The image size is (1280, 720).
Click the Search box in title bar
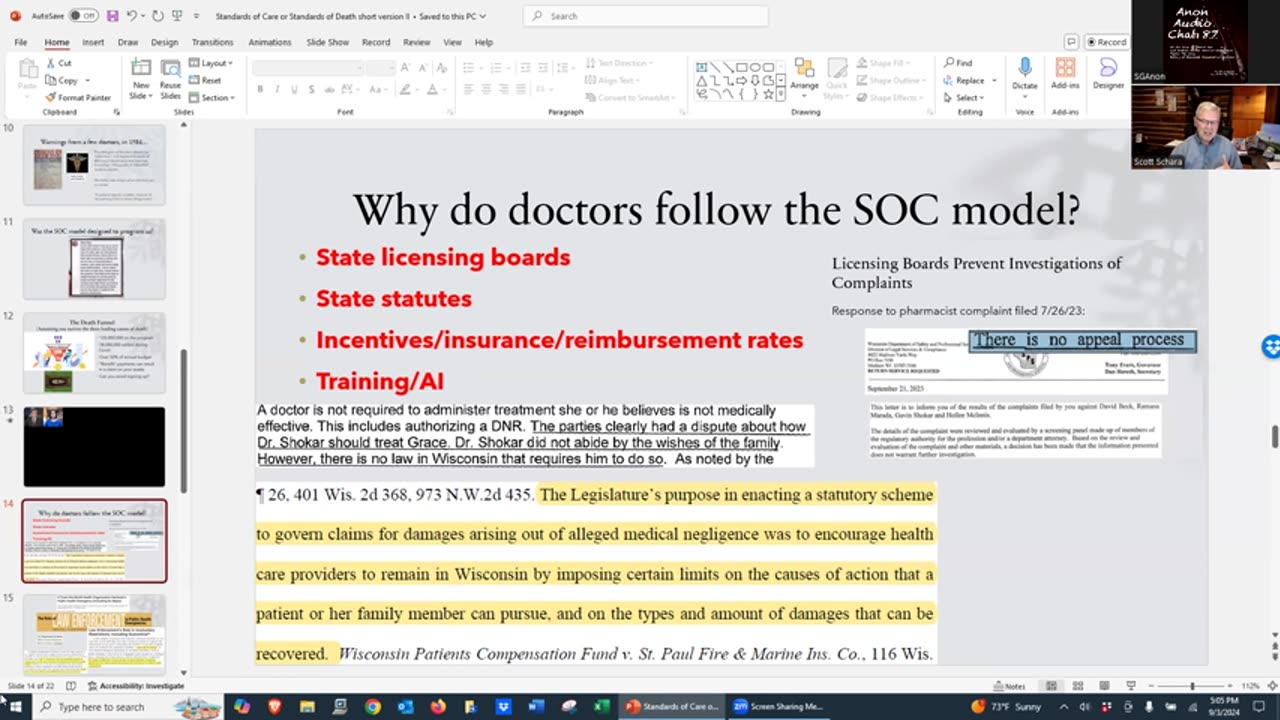[646, 16]
